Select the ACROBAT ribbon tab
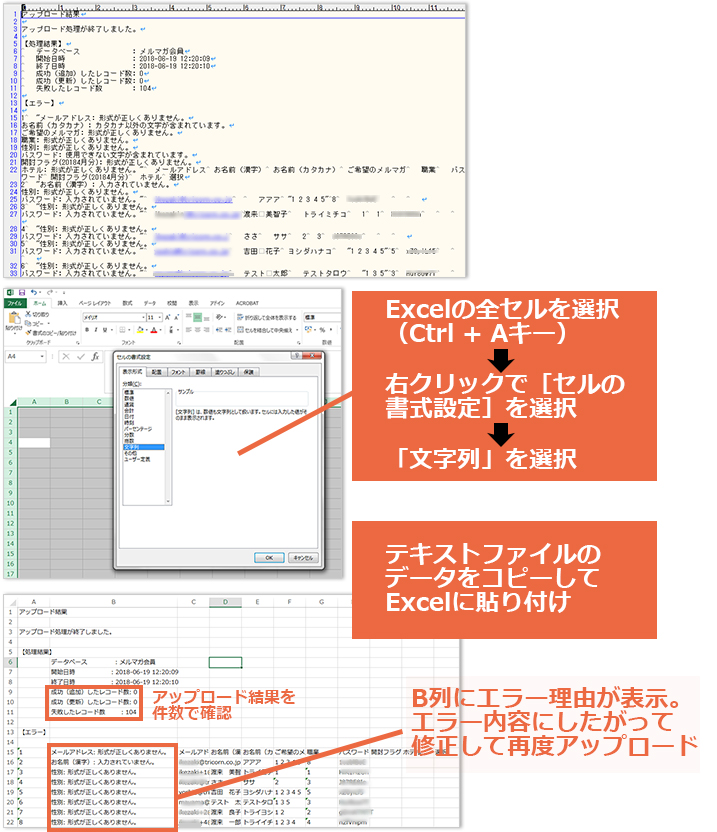The image size is (717, 832). [247, 304]
